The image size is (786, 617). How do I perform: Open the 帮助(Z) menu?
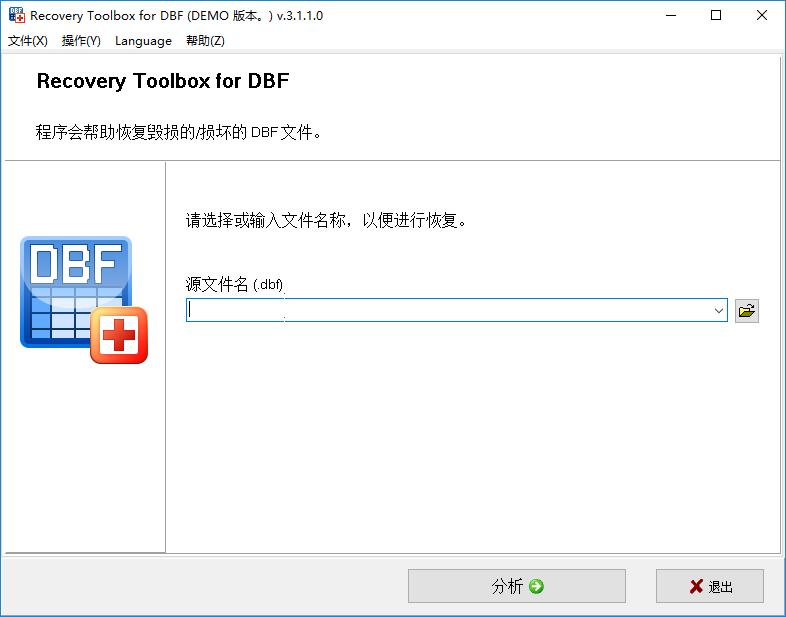[205, 41]
